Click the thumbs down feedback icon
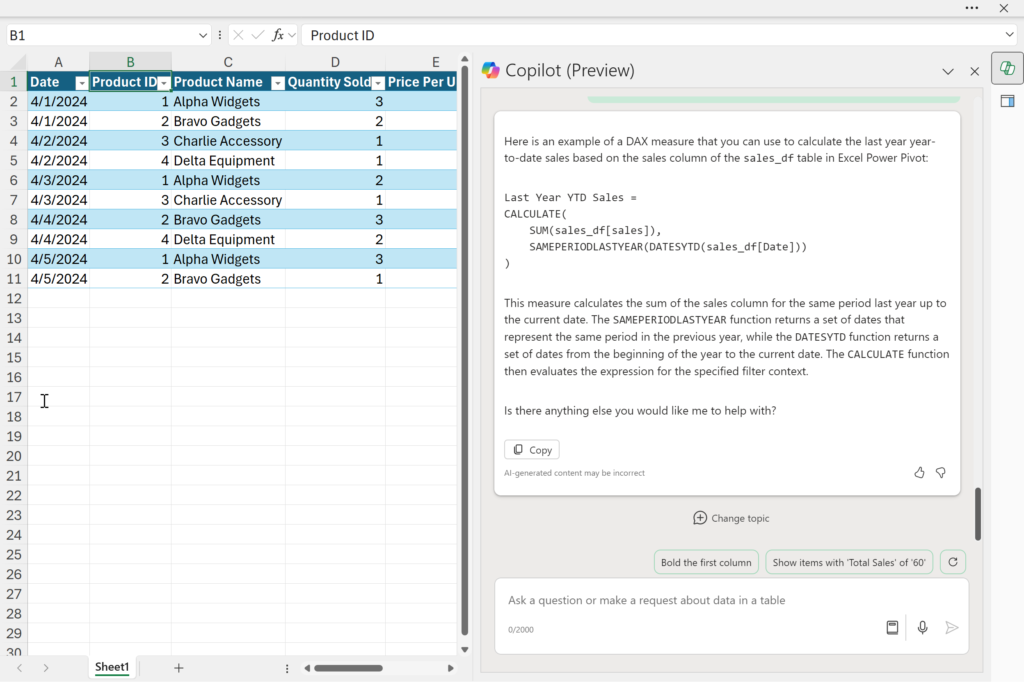Image resolution: width=1024 pixels, height=683 pixels. point(940,472)
